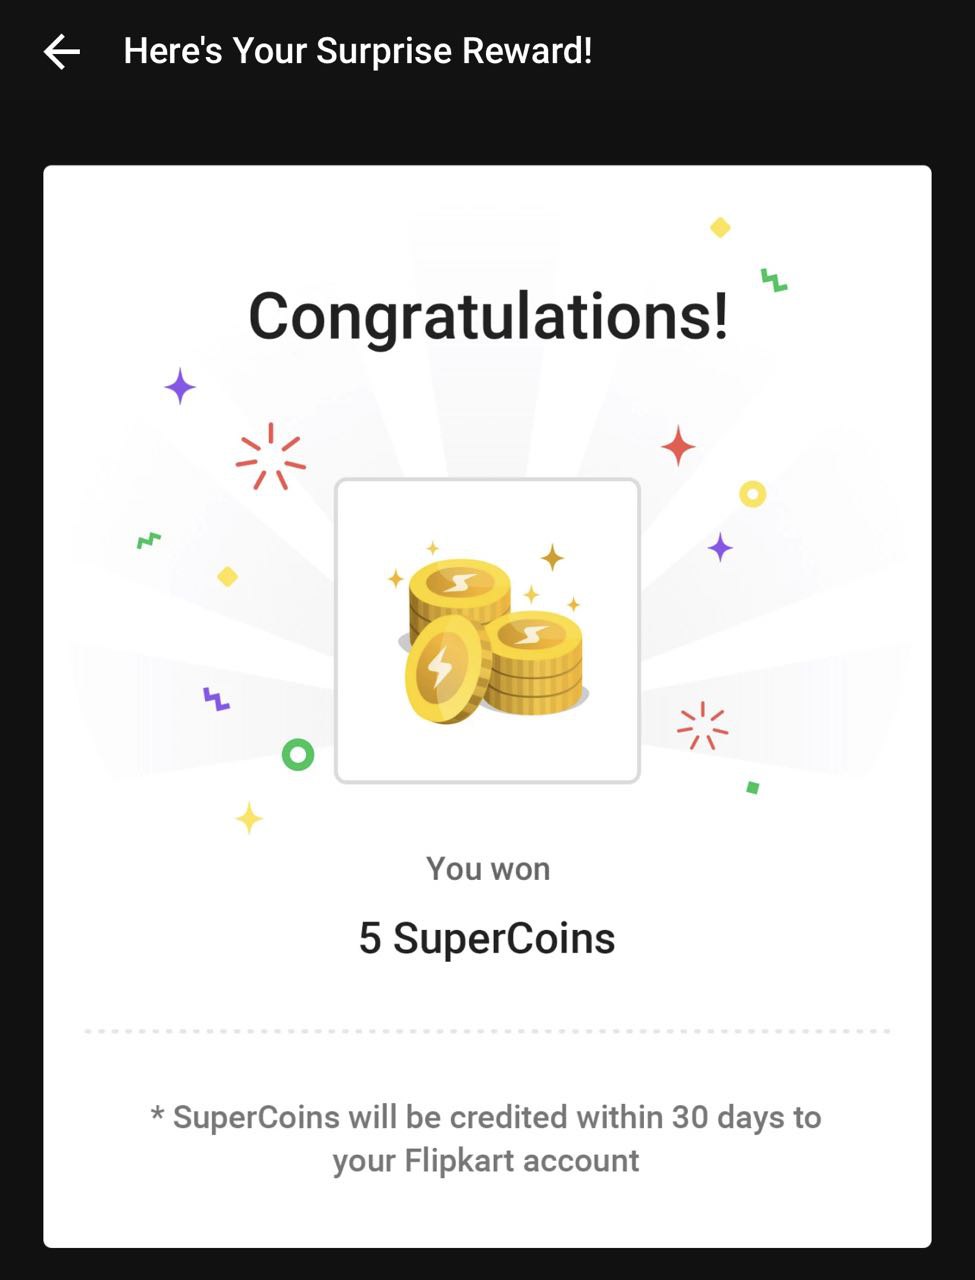Click the purple zigzag confetti piece
Image resolution: width=975 pixels, height=1280 pixels.
point(216,699)
